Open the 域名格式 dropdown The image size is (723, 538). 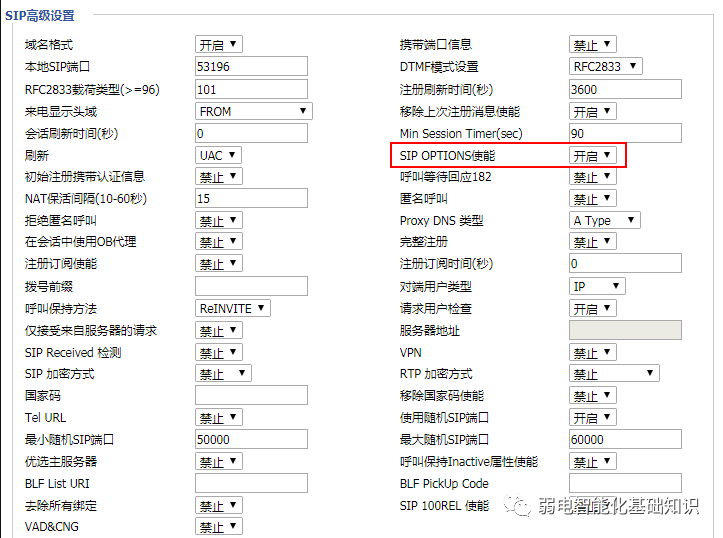point(219,45)
